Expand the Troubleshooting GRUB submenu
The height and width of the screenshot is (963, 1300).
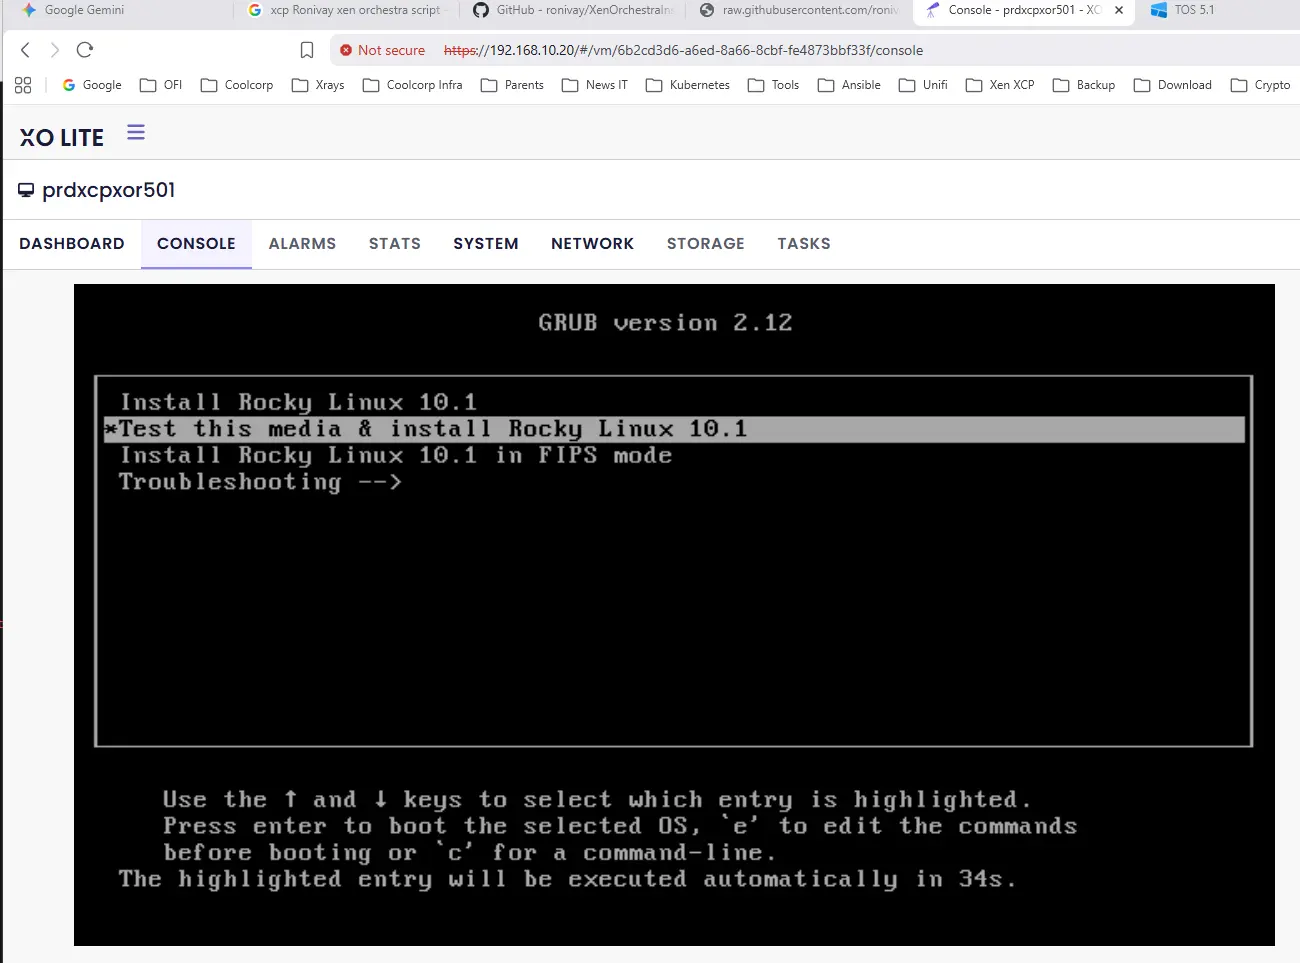tap(260, 481)
